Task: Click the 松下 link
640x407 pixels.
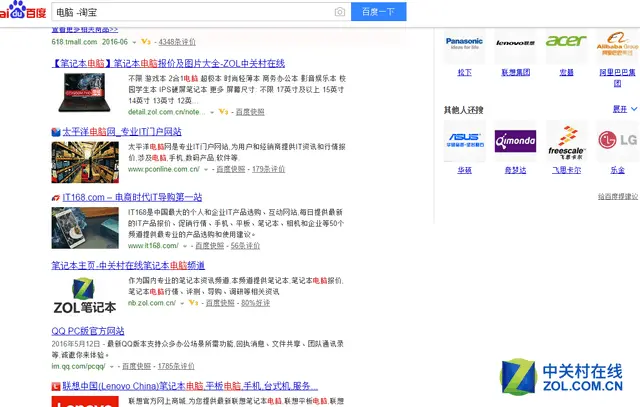Action: (x=464, y=72)
